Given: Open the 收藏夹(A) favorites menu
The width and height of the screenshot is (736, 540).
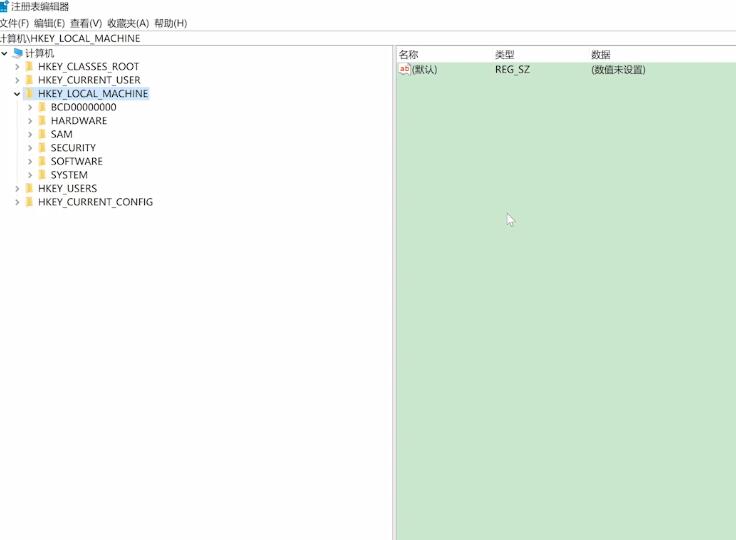Looking at the screenshot, I should pyautogui.click(x=127, y=23).
